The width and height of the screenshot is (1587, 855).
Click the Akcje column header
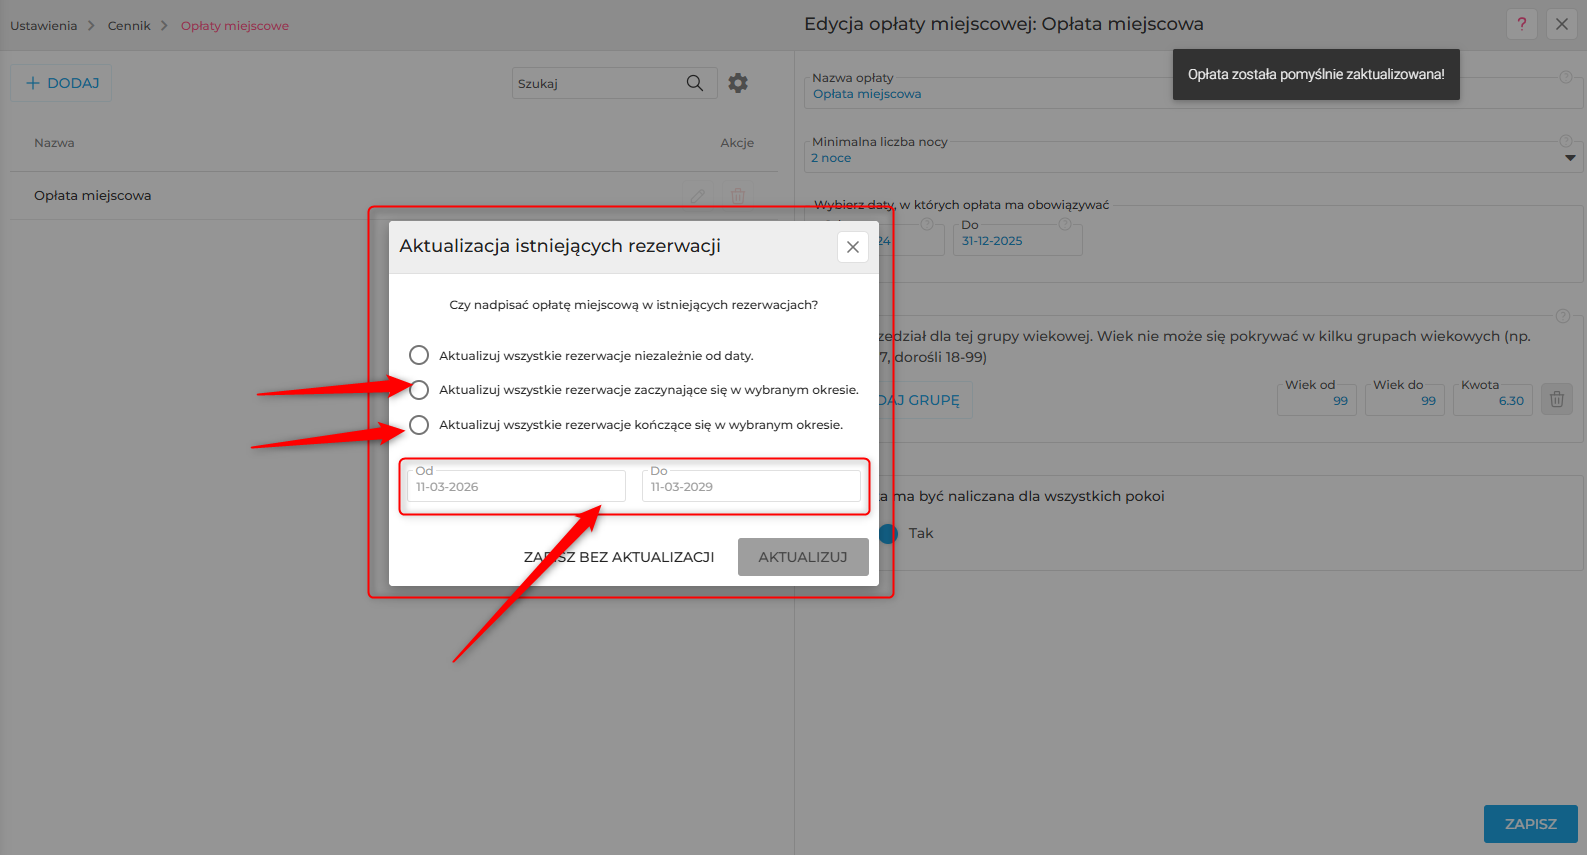[x=737, y=143]
